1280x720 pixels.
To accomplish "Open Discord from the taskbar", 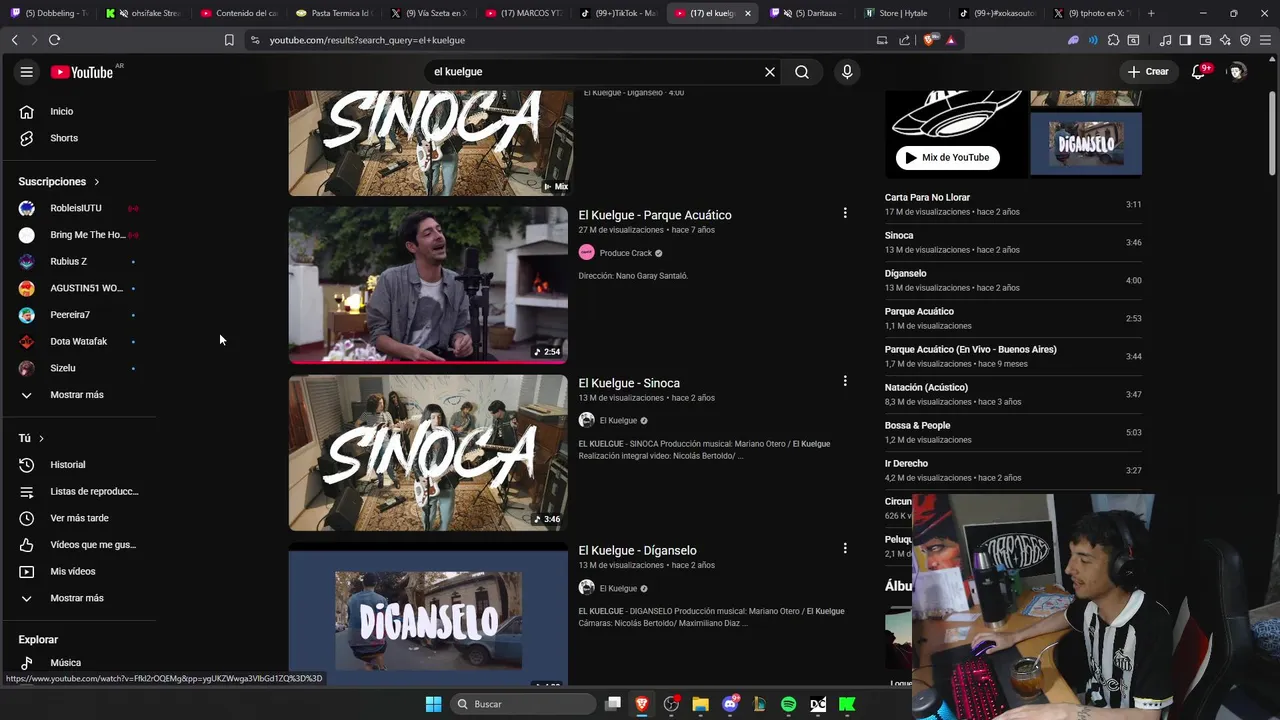I will 730,704.
